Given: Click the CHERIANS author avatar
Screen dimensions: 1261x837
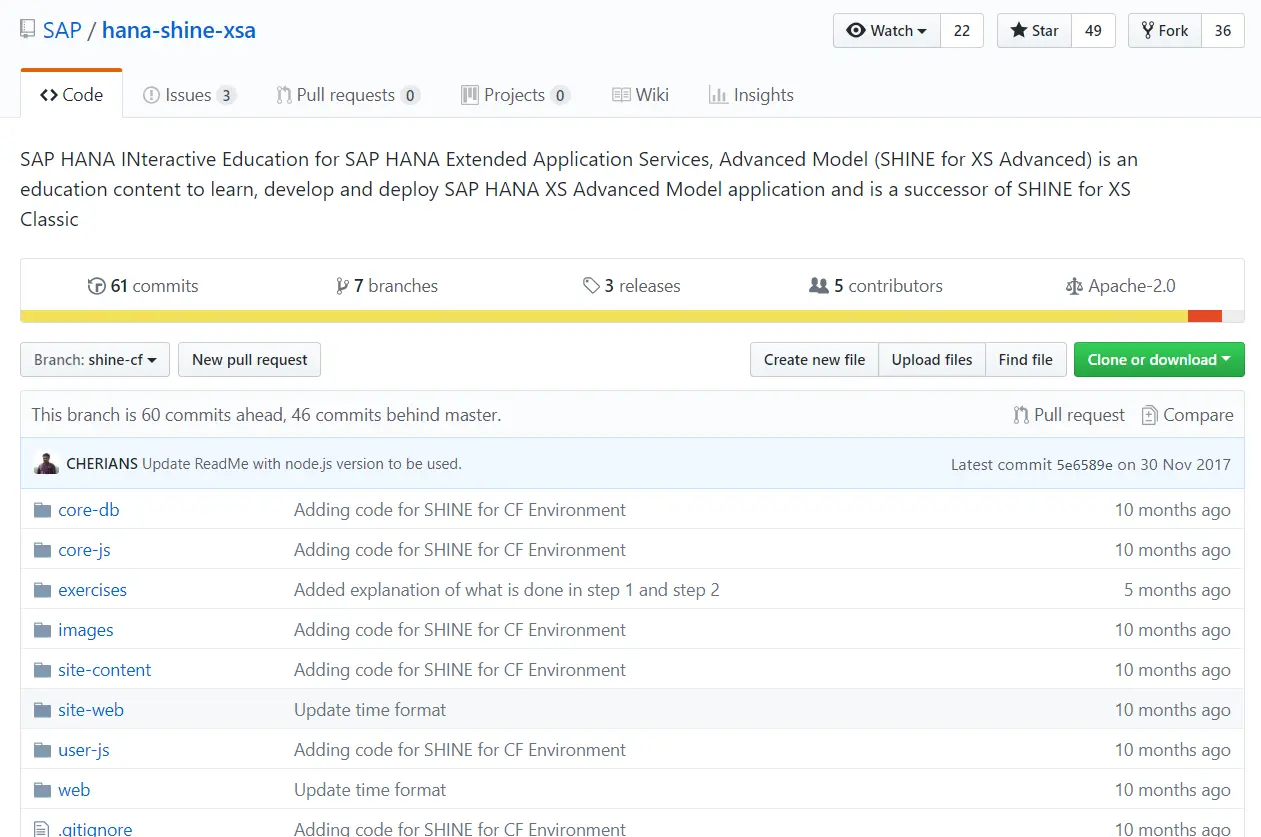Looking at the screenshot, I should 46,464.
